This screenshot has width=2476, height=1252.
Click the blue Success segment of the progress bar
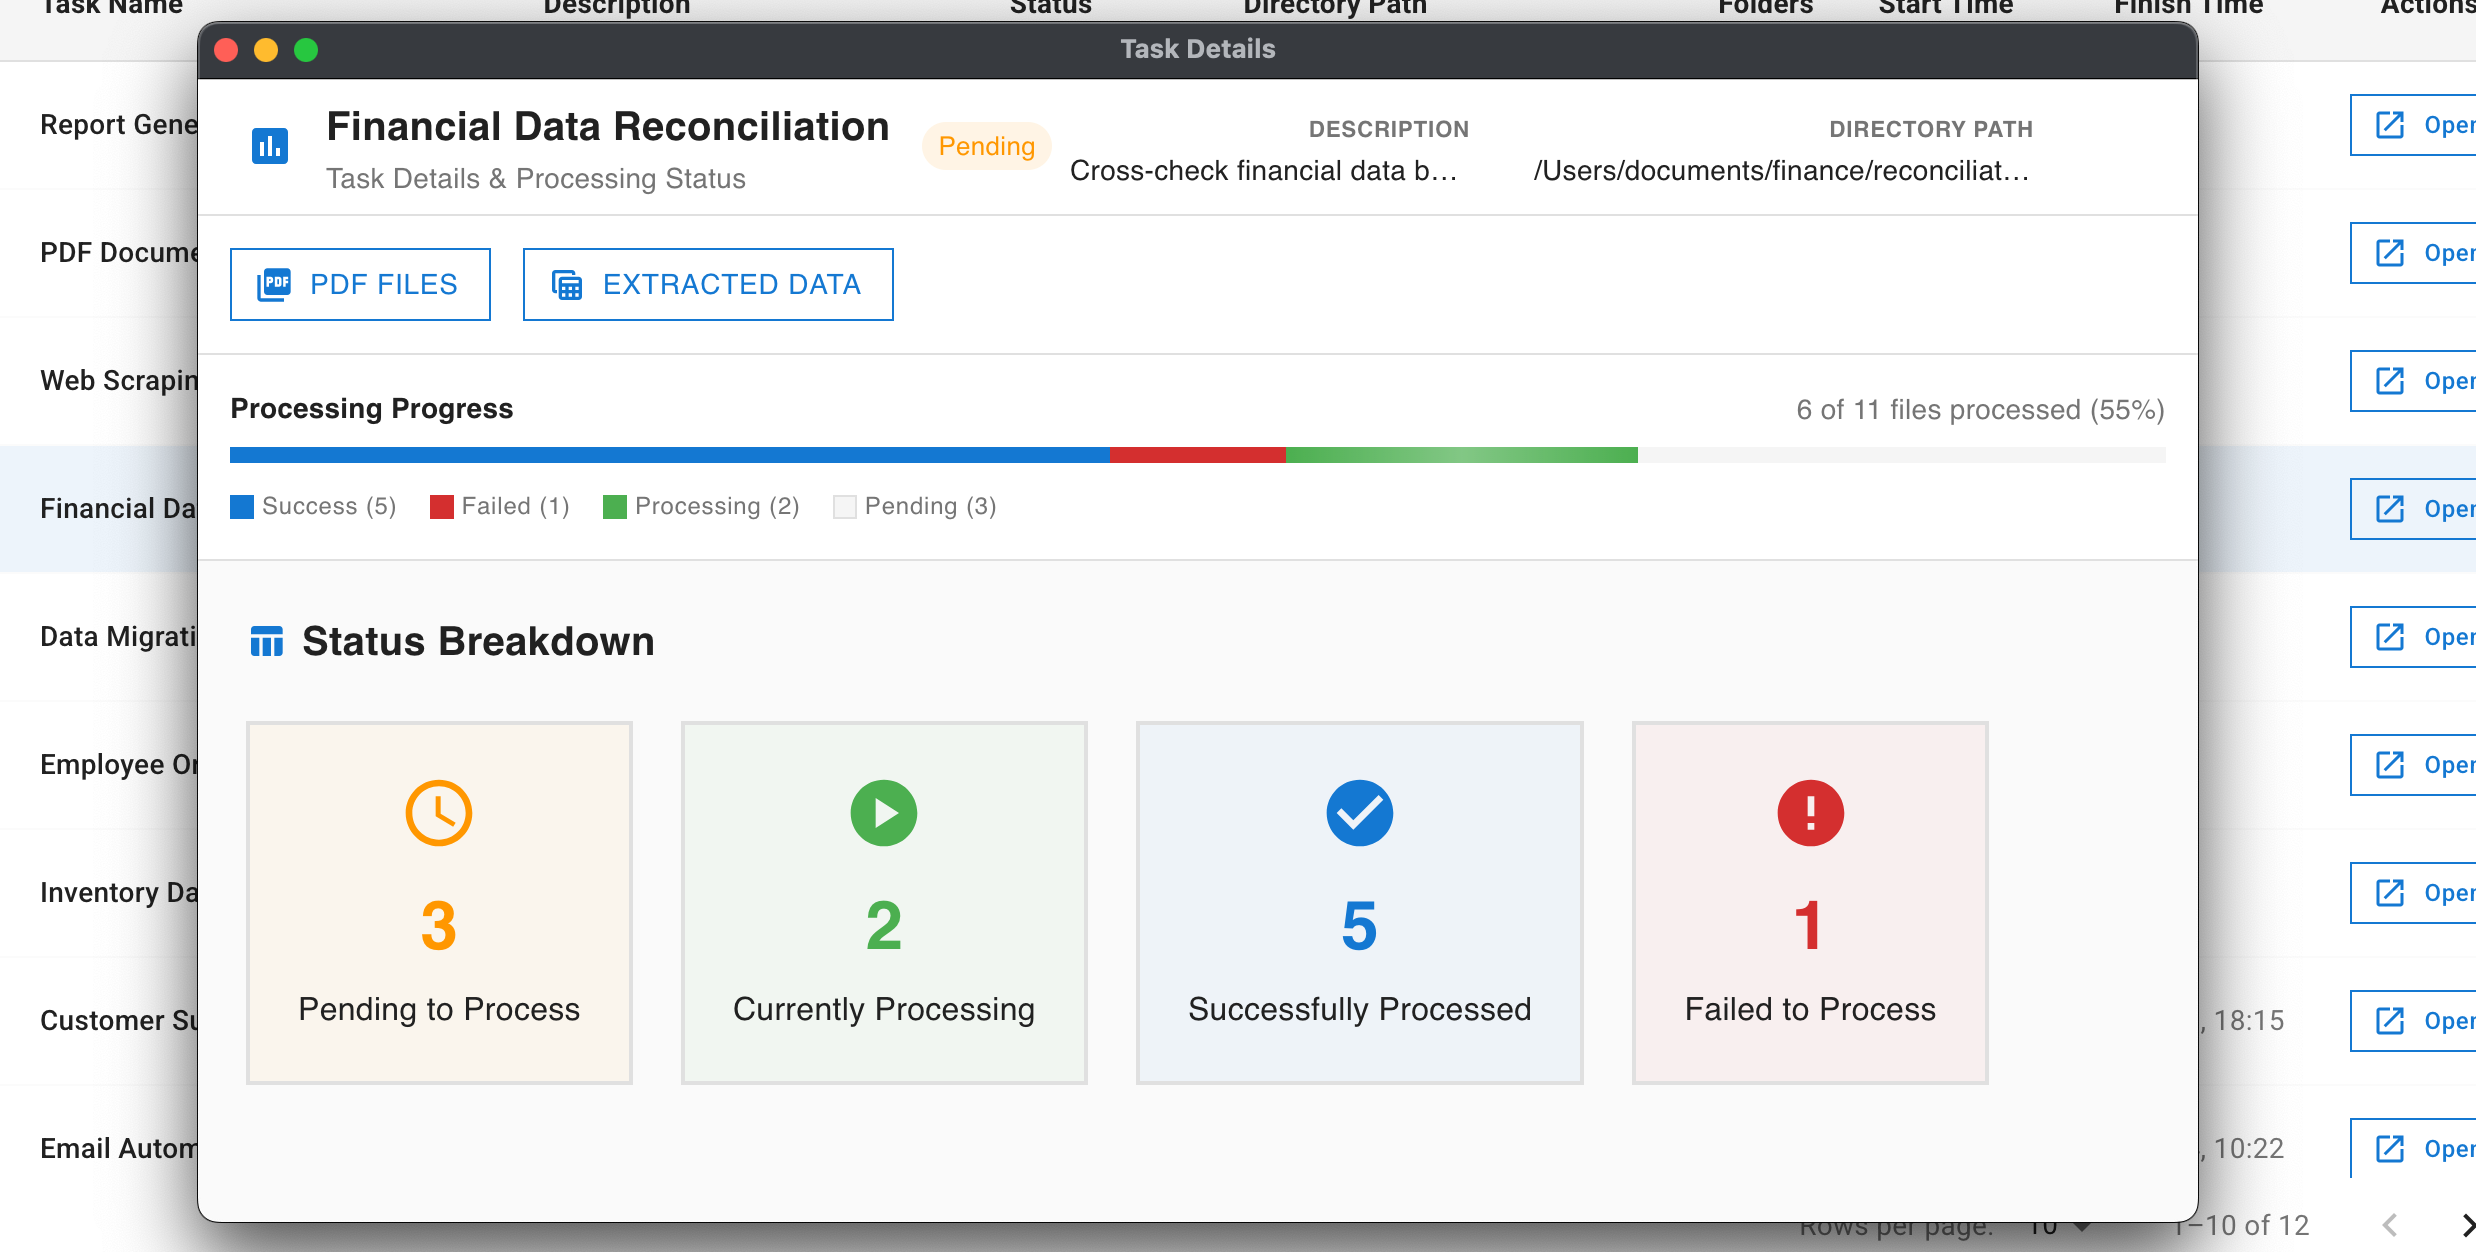tap(669, 455)
